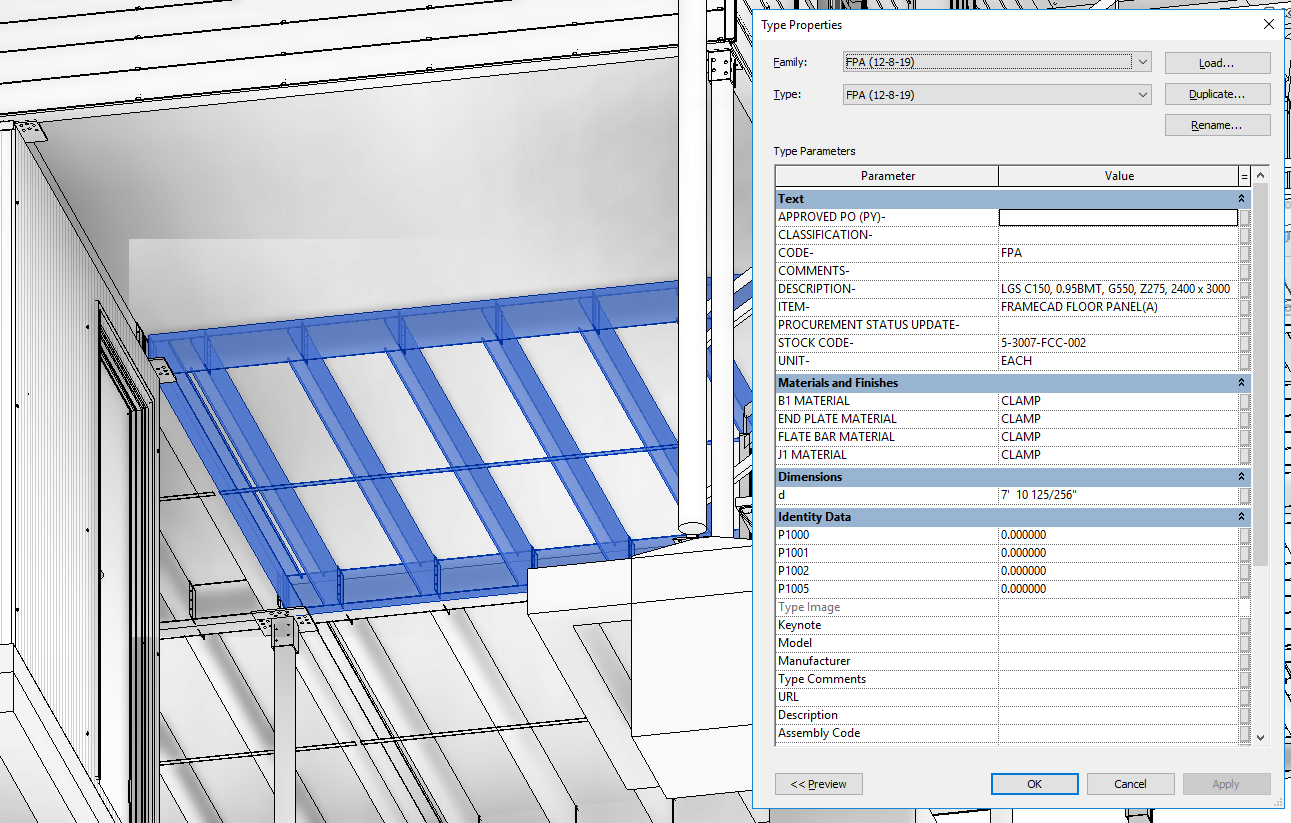Click the associate parameter button for END PLATE MATERIAL

click(1244, 418)
